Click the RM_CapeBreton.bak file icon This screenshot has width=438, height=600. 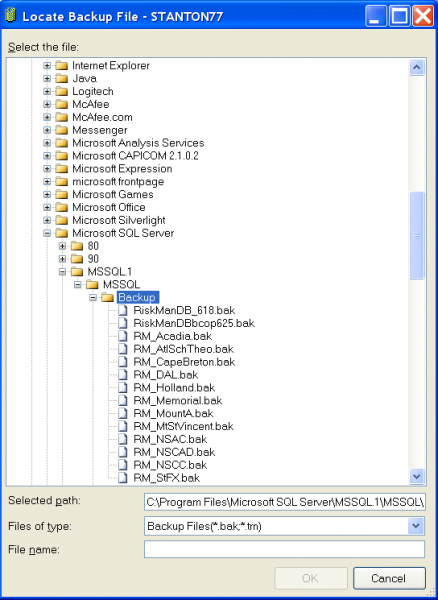pos(122,362)
